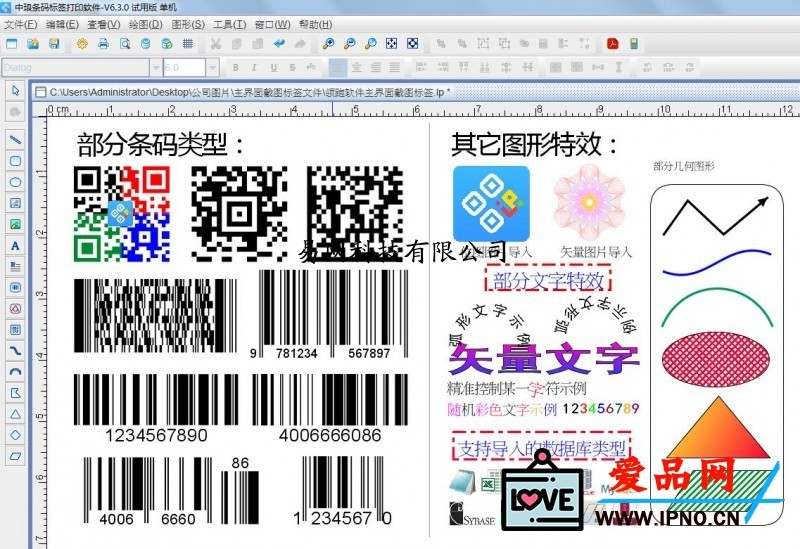Toggle center text alignment
Screen dimensions: 800x549
[357, 67]
